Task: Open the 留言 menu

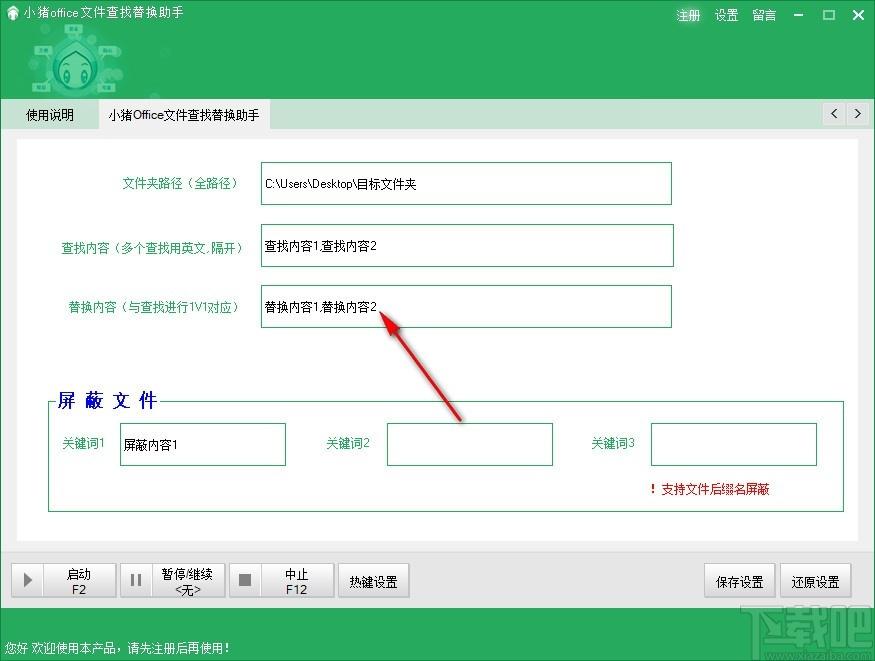Action: coord(764,15)
